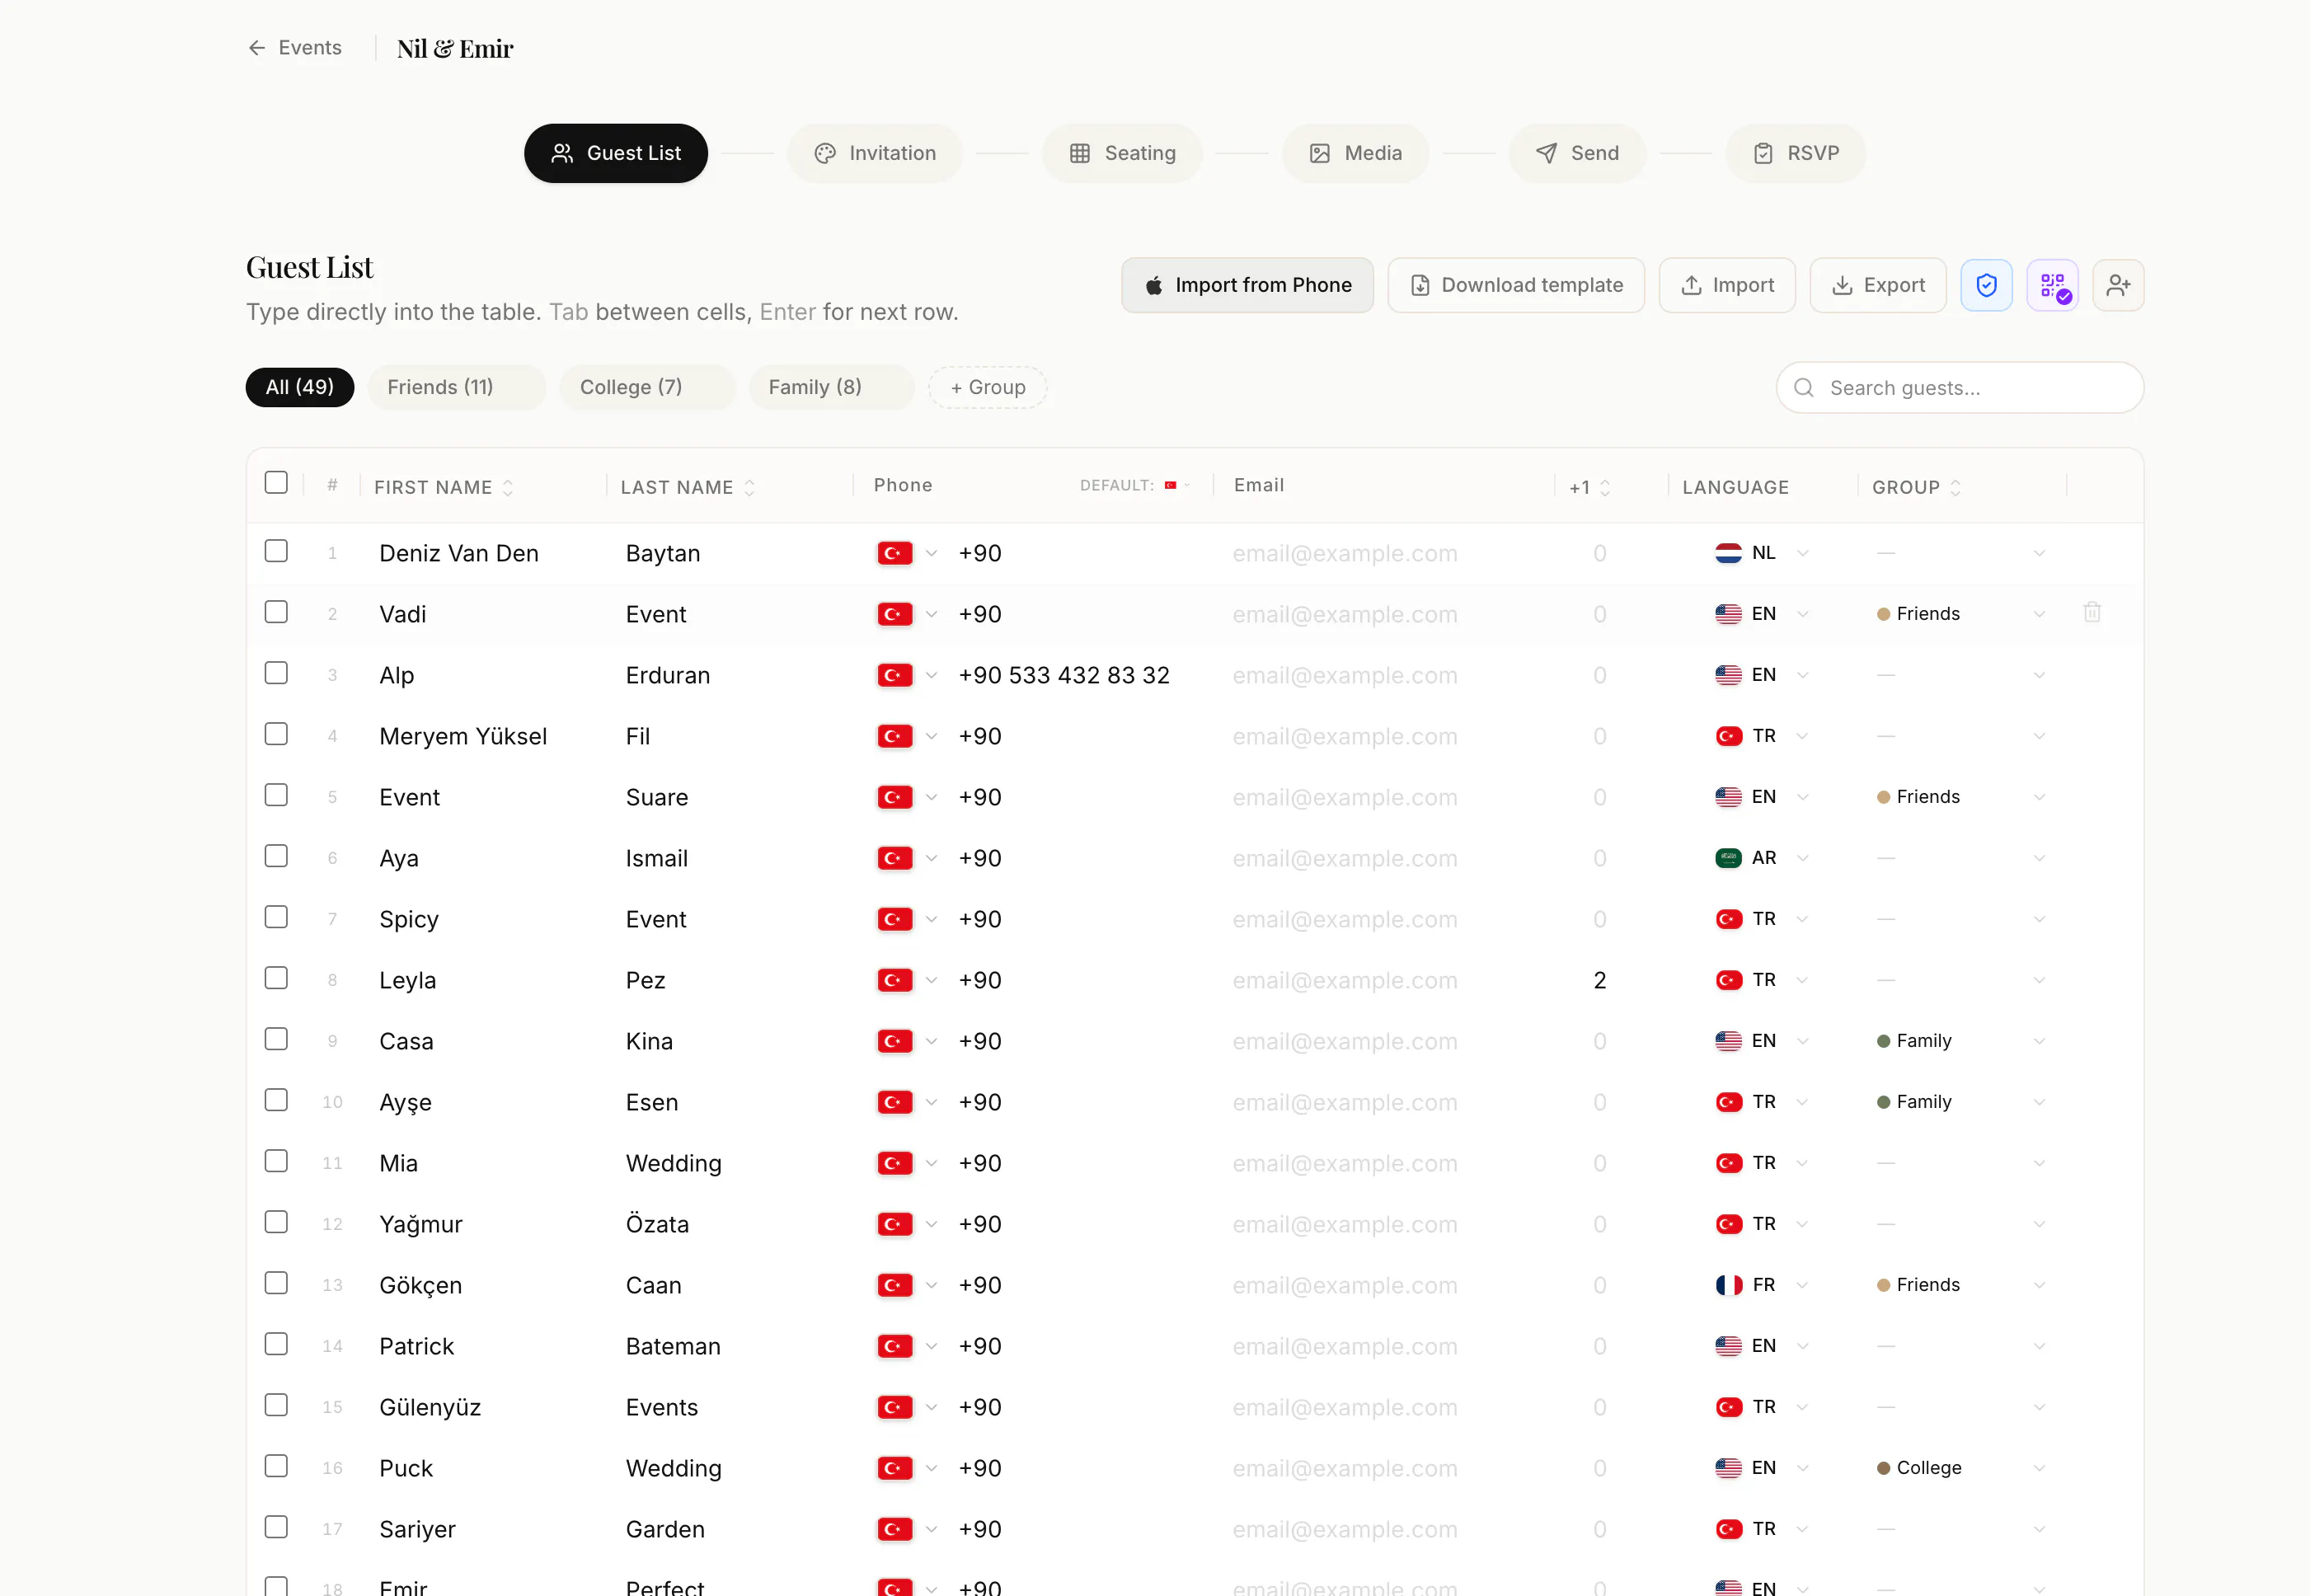
Task: Click the search magnifier icon
Action: pos(1804,388)
